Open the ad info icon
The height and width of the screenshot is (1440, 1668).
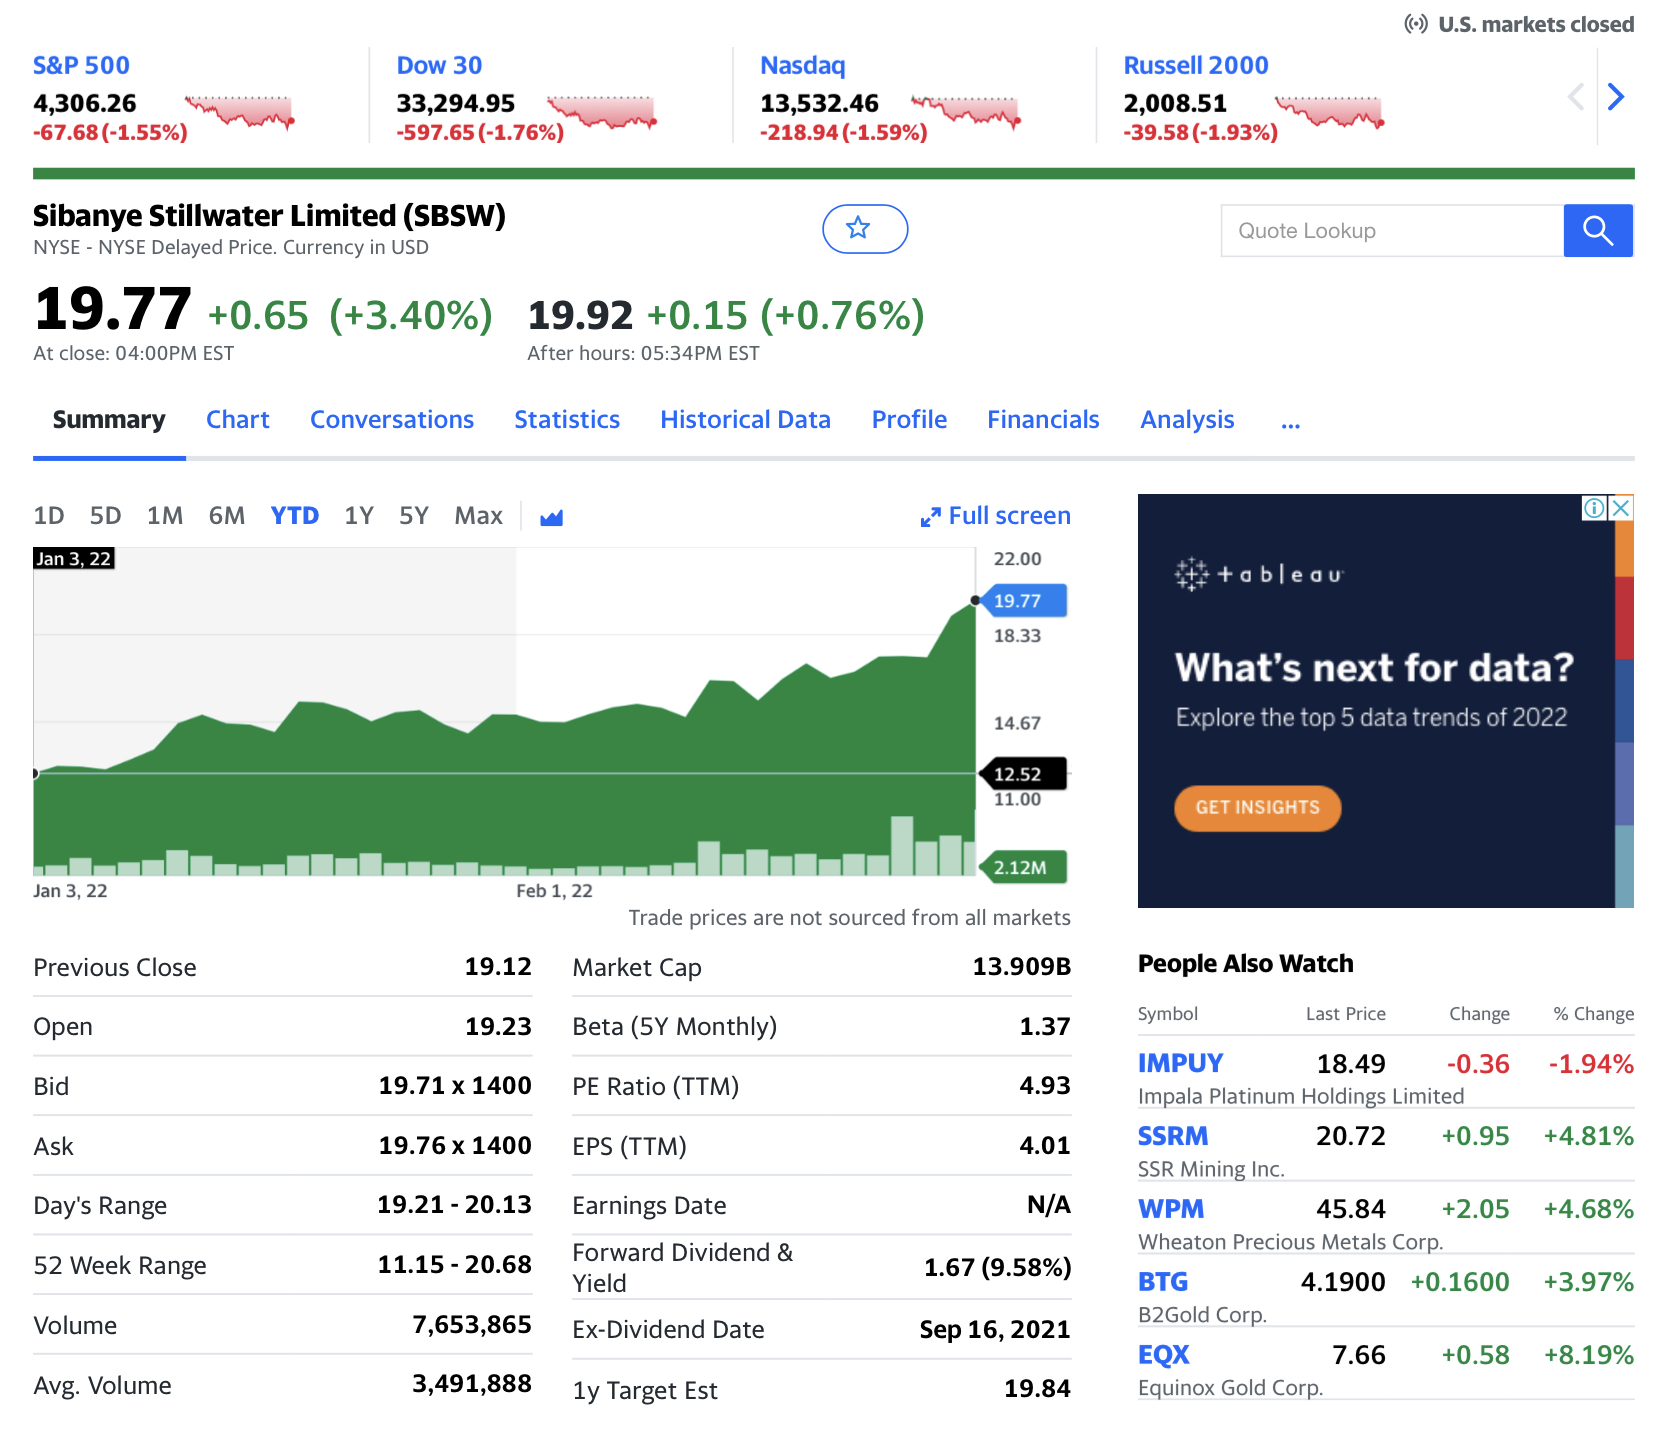coord(1593,508)
